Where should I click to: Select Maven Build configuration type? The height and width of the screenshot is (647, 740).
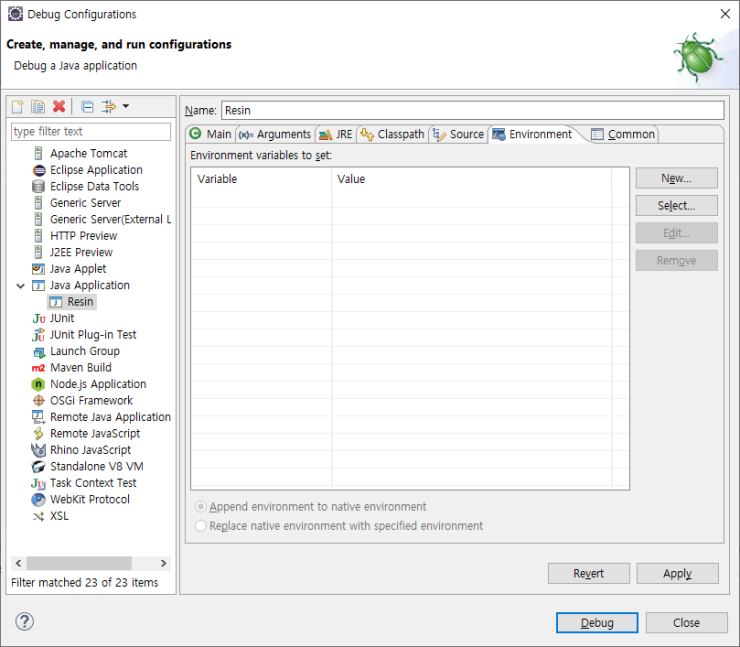(80, 368)
